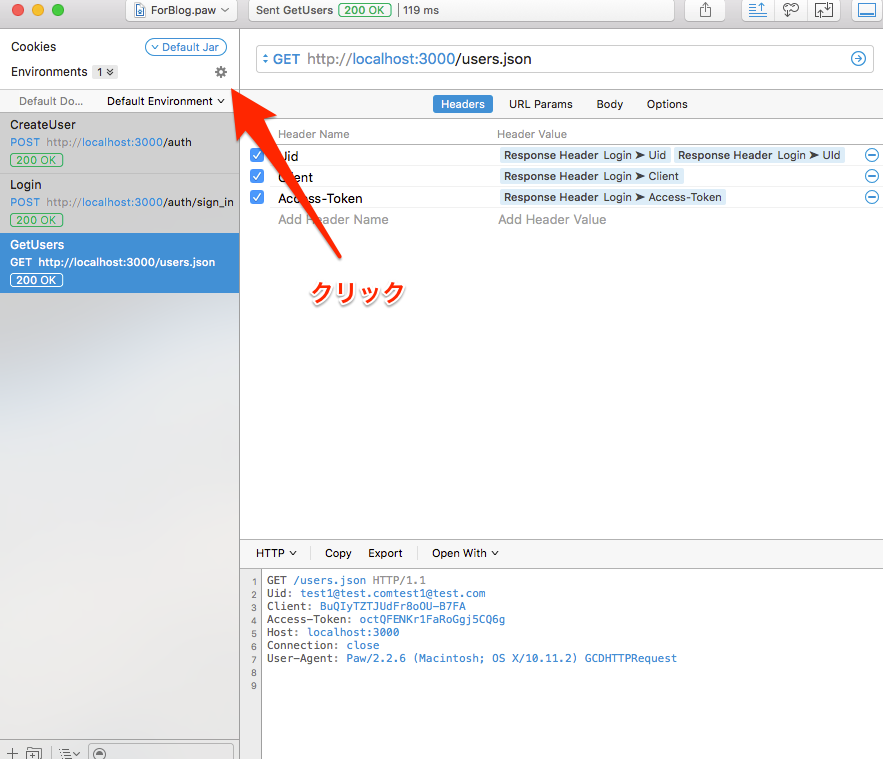Remove the Client header with its minus icon
Image resolution: width=883 pixels, height=759 pixels.
tap(871, 176)
